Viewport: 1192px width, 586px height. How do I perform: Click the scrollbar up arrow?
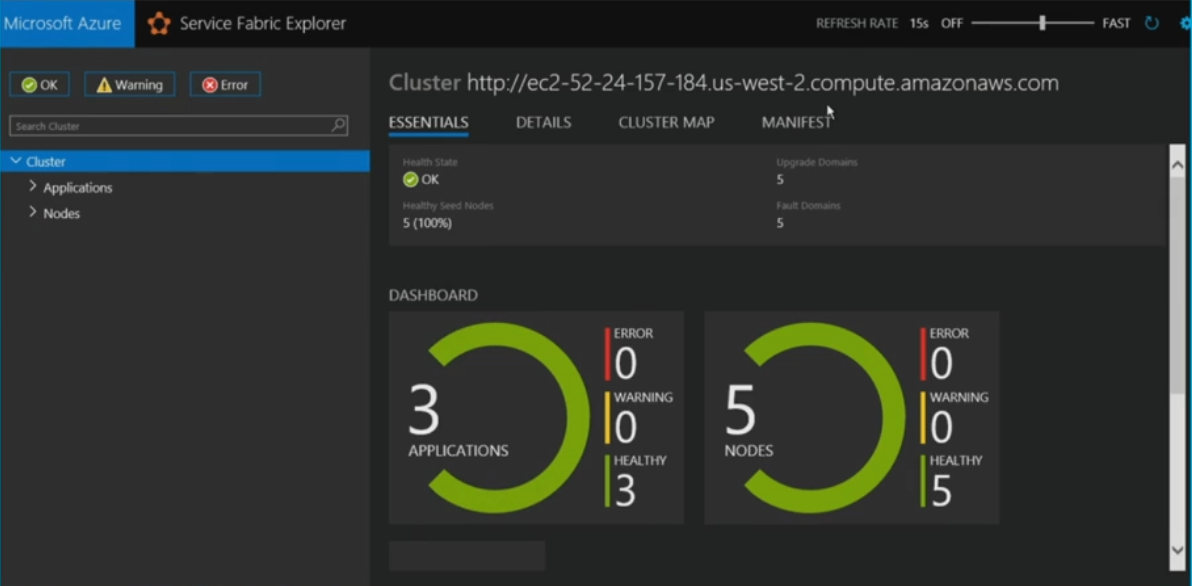1177,164
